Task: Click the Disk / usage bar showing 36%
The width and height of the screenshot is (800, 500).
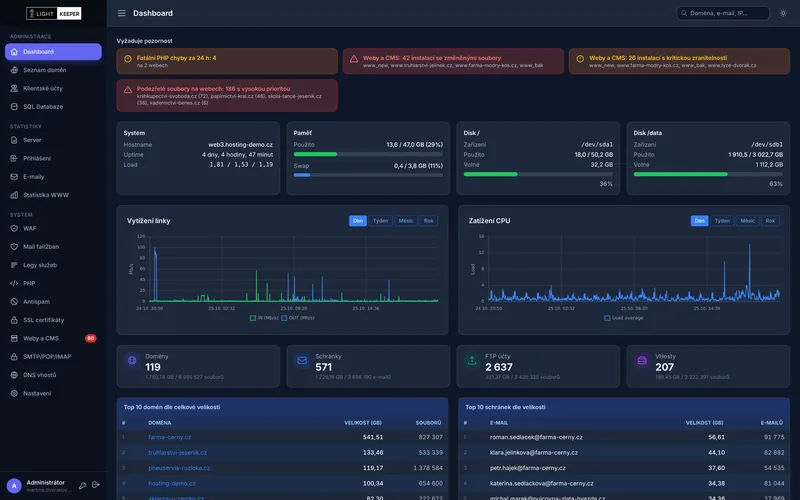Action: (538, 174)
